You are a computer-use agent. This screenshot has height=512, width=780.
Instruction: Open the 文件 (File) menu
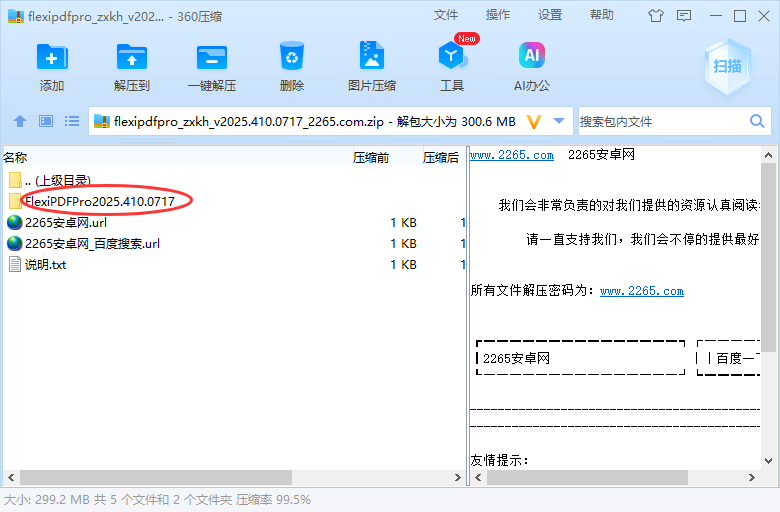(446, 15)
